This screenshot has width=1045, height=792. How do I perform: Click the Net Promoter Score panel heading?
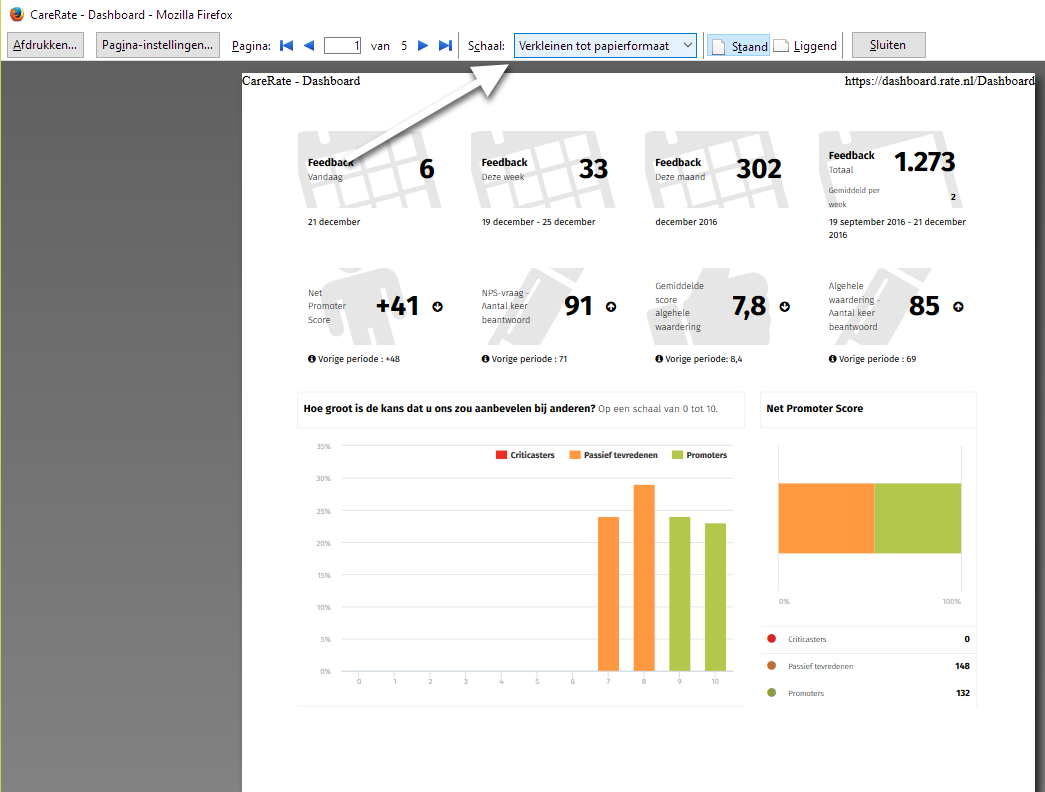pyautogui.click(x=814, y=409)
